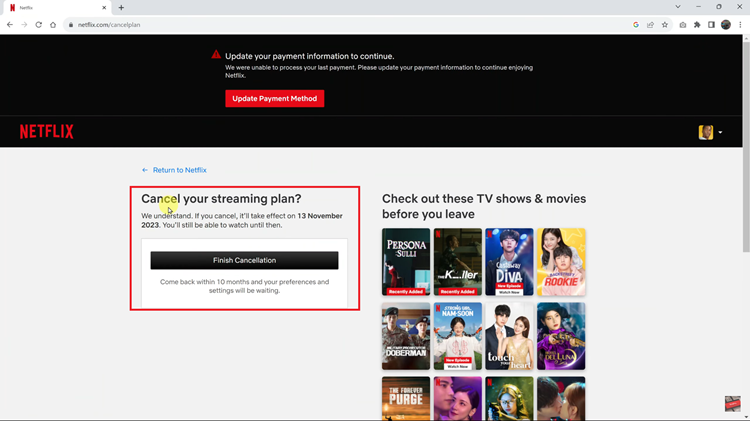Open the Chrome profile avatar

click(x=726, y=25)
